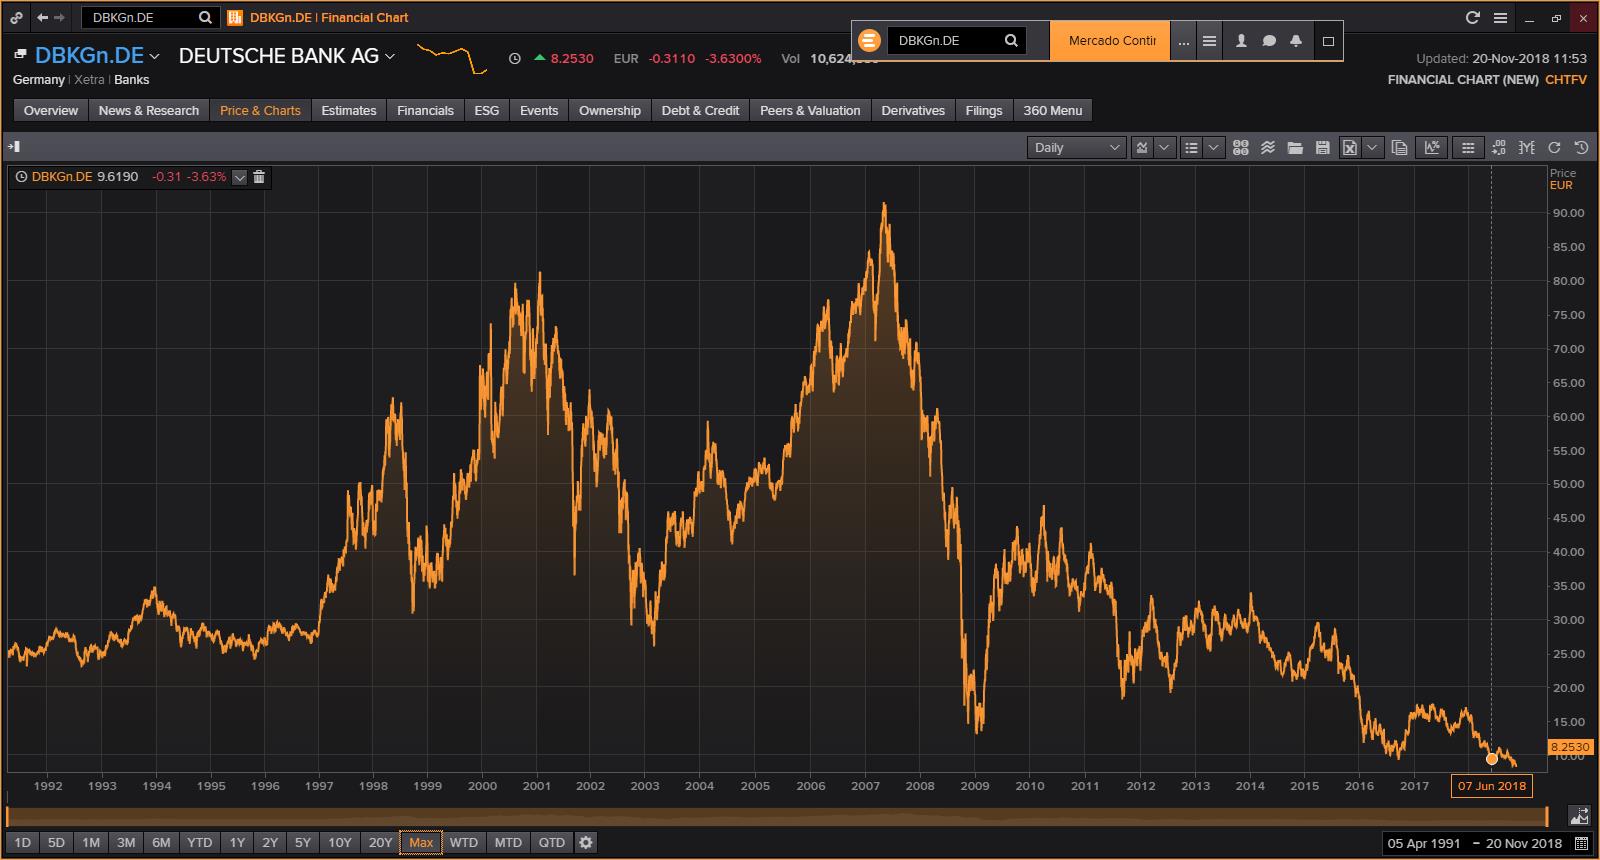Image resolution: width=1600 pixels, height=860 pixels.
Task: Open a saved chart via the folder icon
Action: (1295, 147)
